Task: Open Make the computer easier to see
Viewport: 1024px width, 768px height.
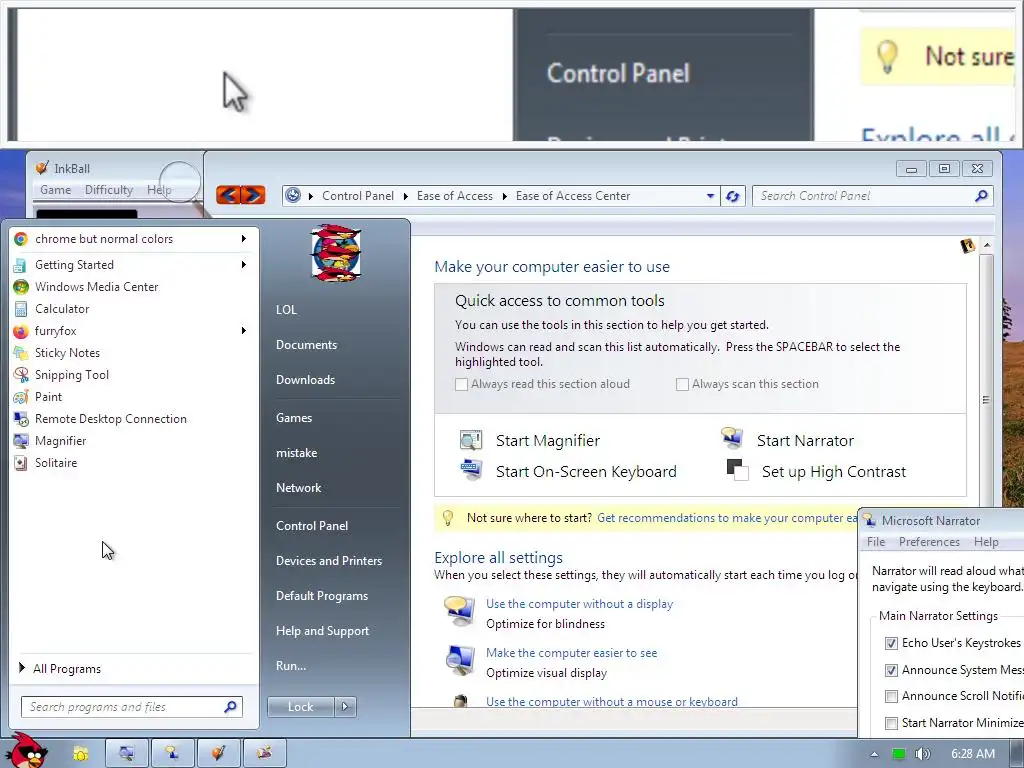Action: tap(571, 653)
